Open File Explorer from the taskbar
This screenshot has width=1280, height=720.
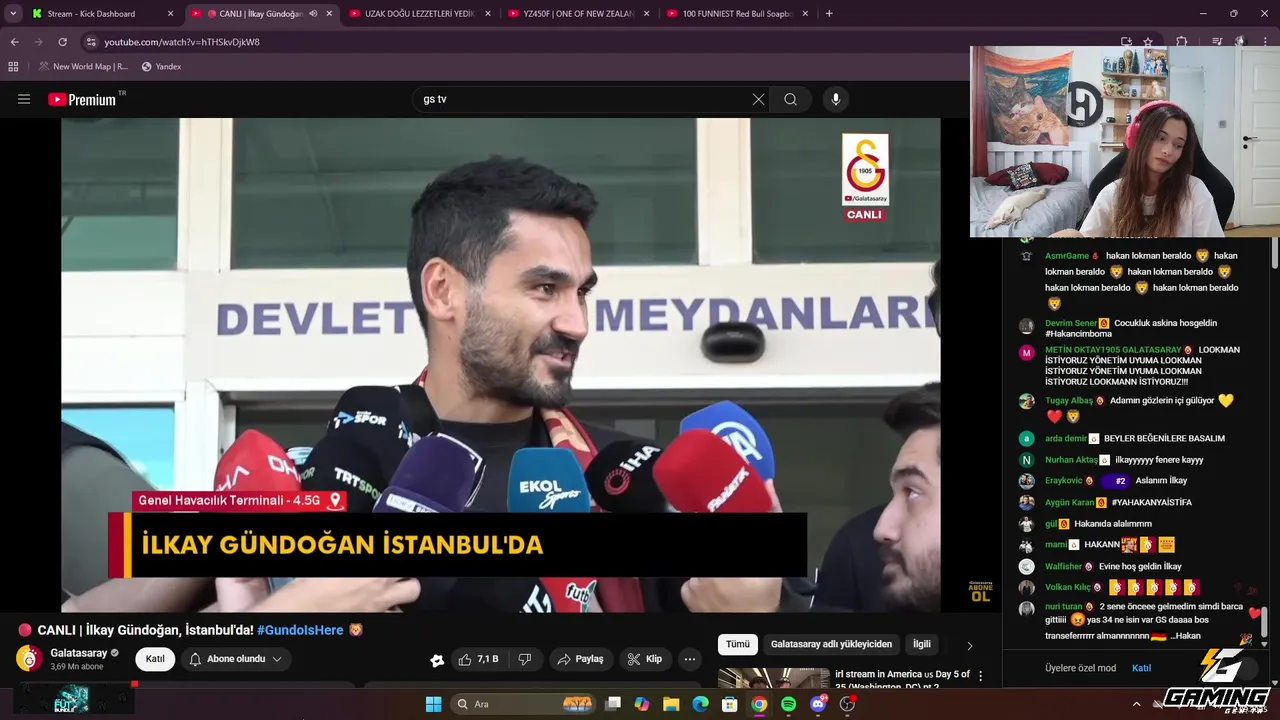pyautogui.click(x=671, y=704)
